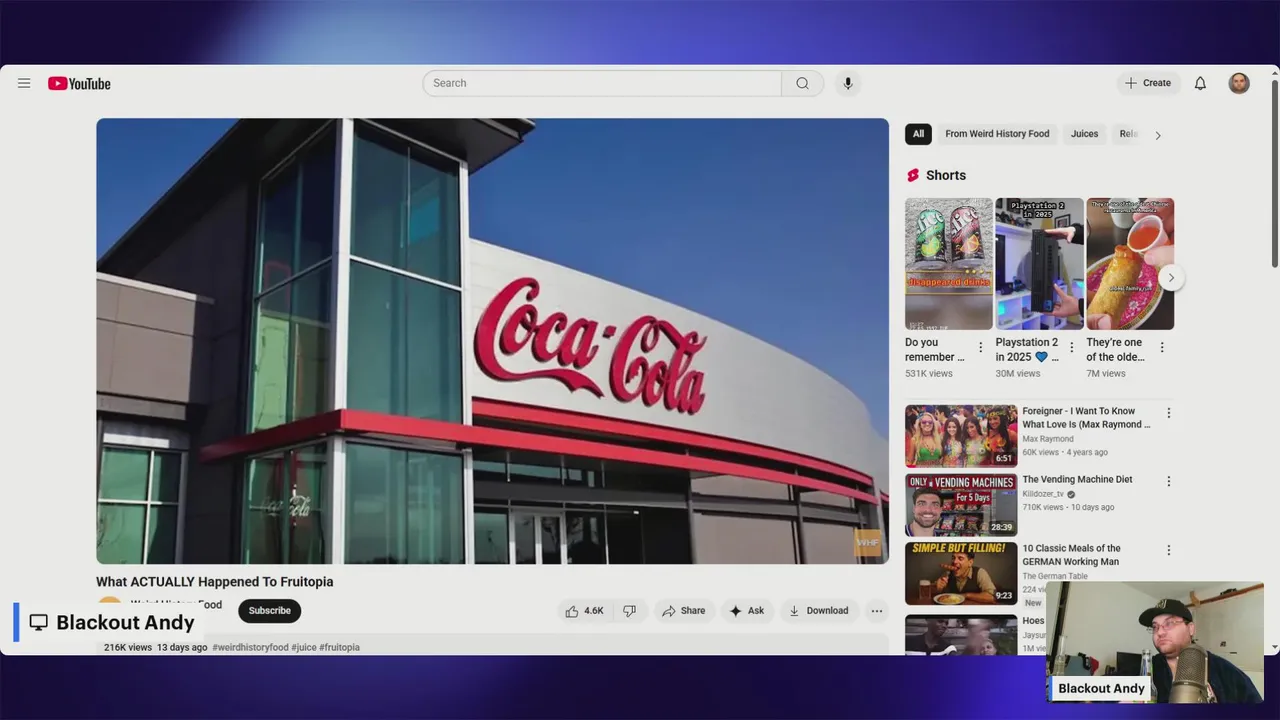The height and width of the screenshot is (720, 1280).
Task: Open 'They're one of the olde' short thumbnail
Action: pos(1130,264)
